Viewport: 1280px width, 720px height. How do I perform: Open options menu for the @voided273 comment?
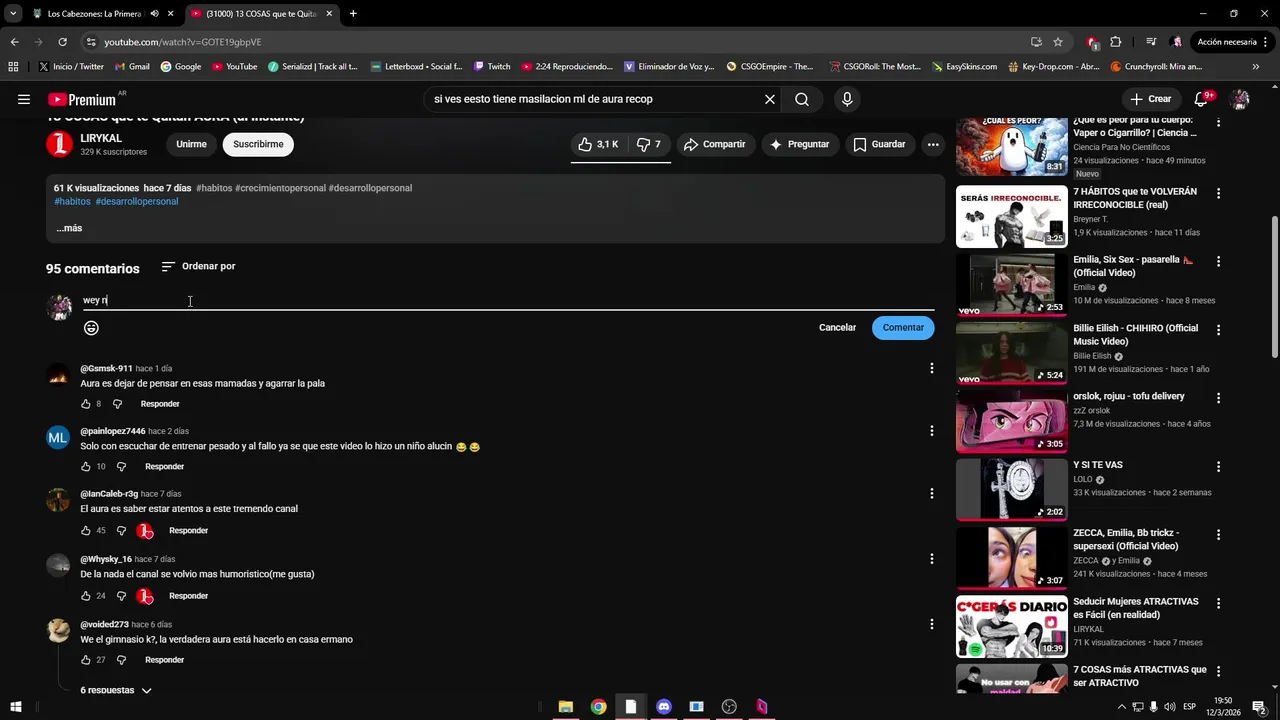click(x=932, y=624)
